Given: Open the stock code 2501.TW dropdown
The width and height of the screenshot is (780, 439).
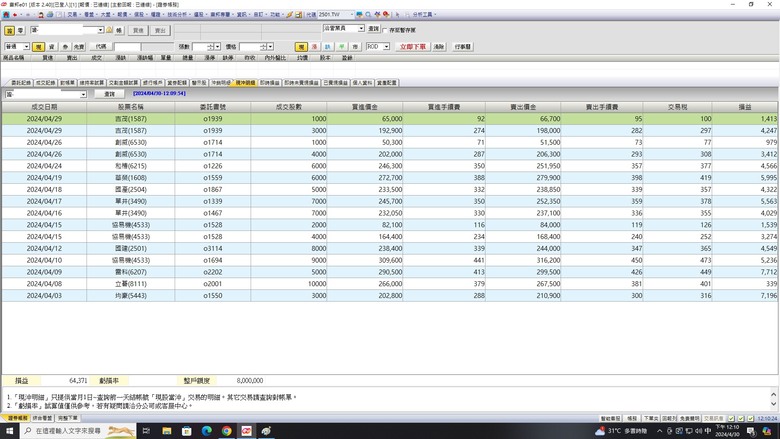Looking at the screenshot, I should pos(352,14).
